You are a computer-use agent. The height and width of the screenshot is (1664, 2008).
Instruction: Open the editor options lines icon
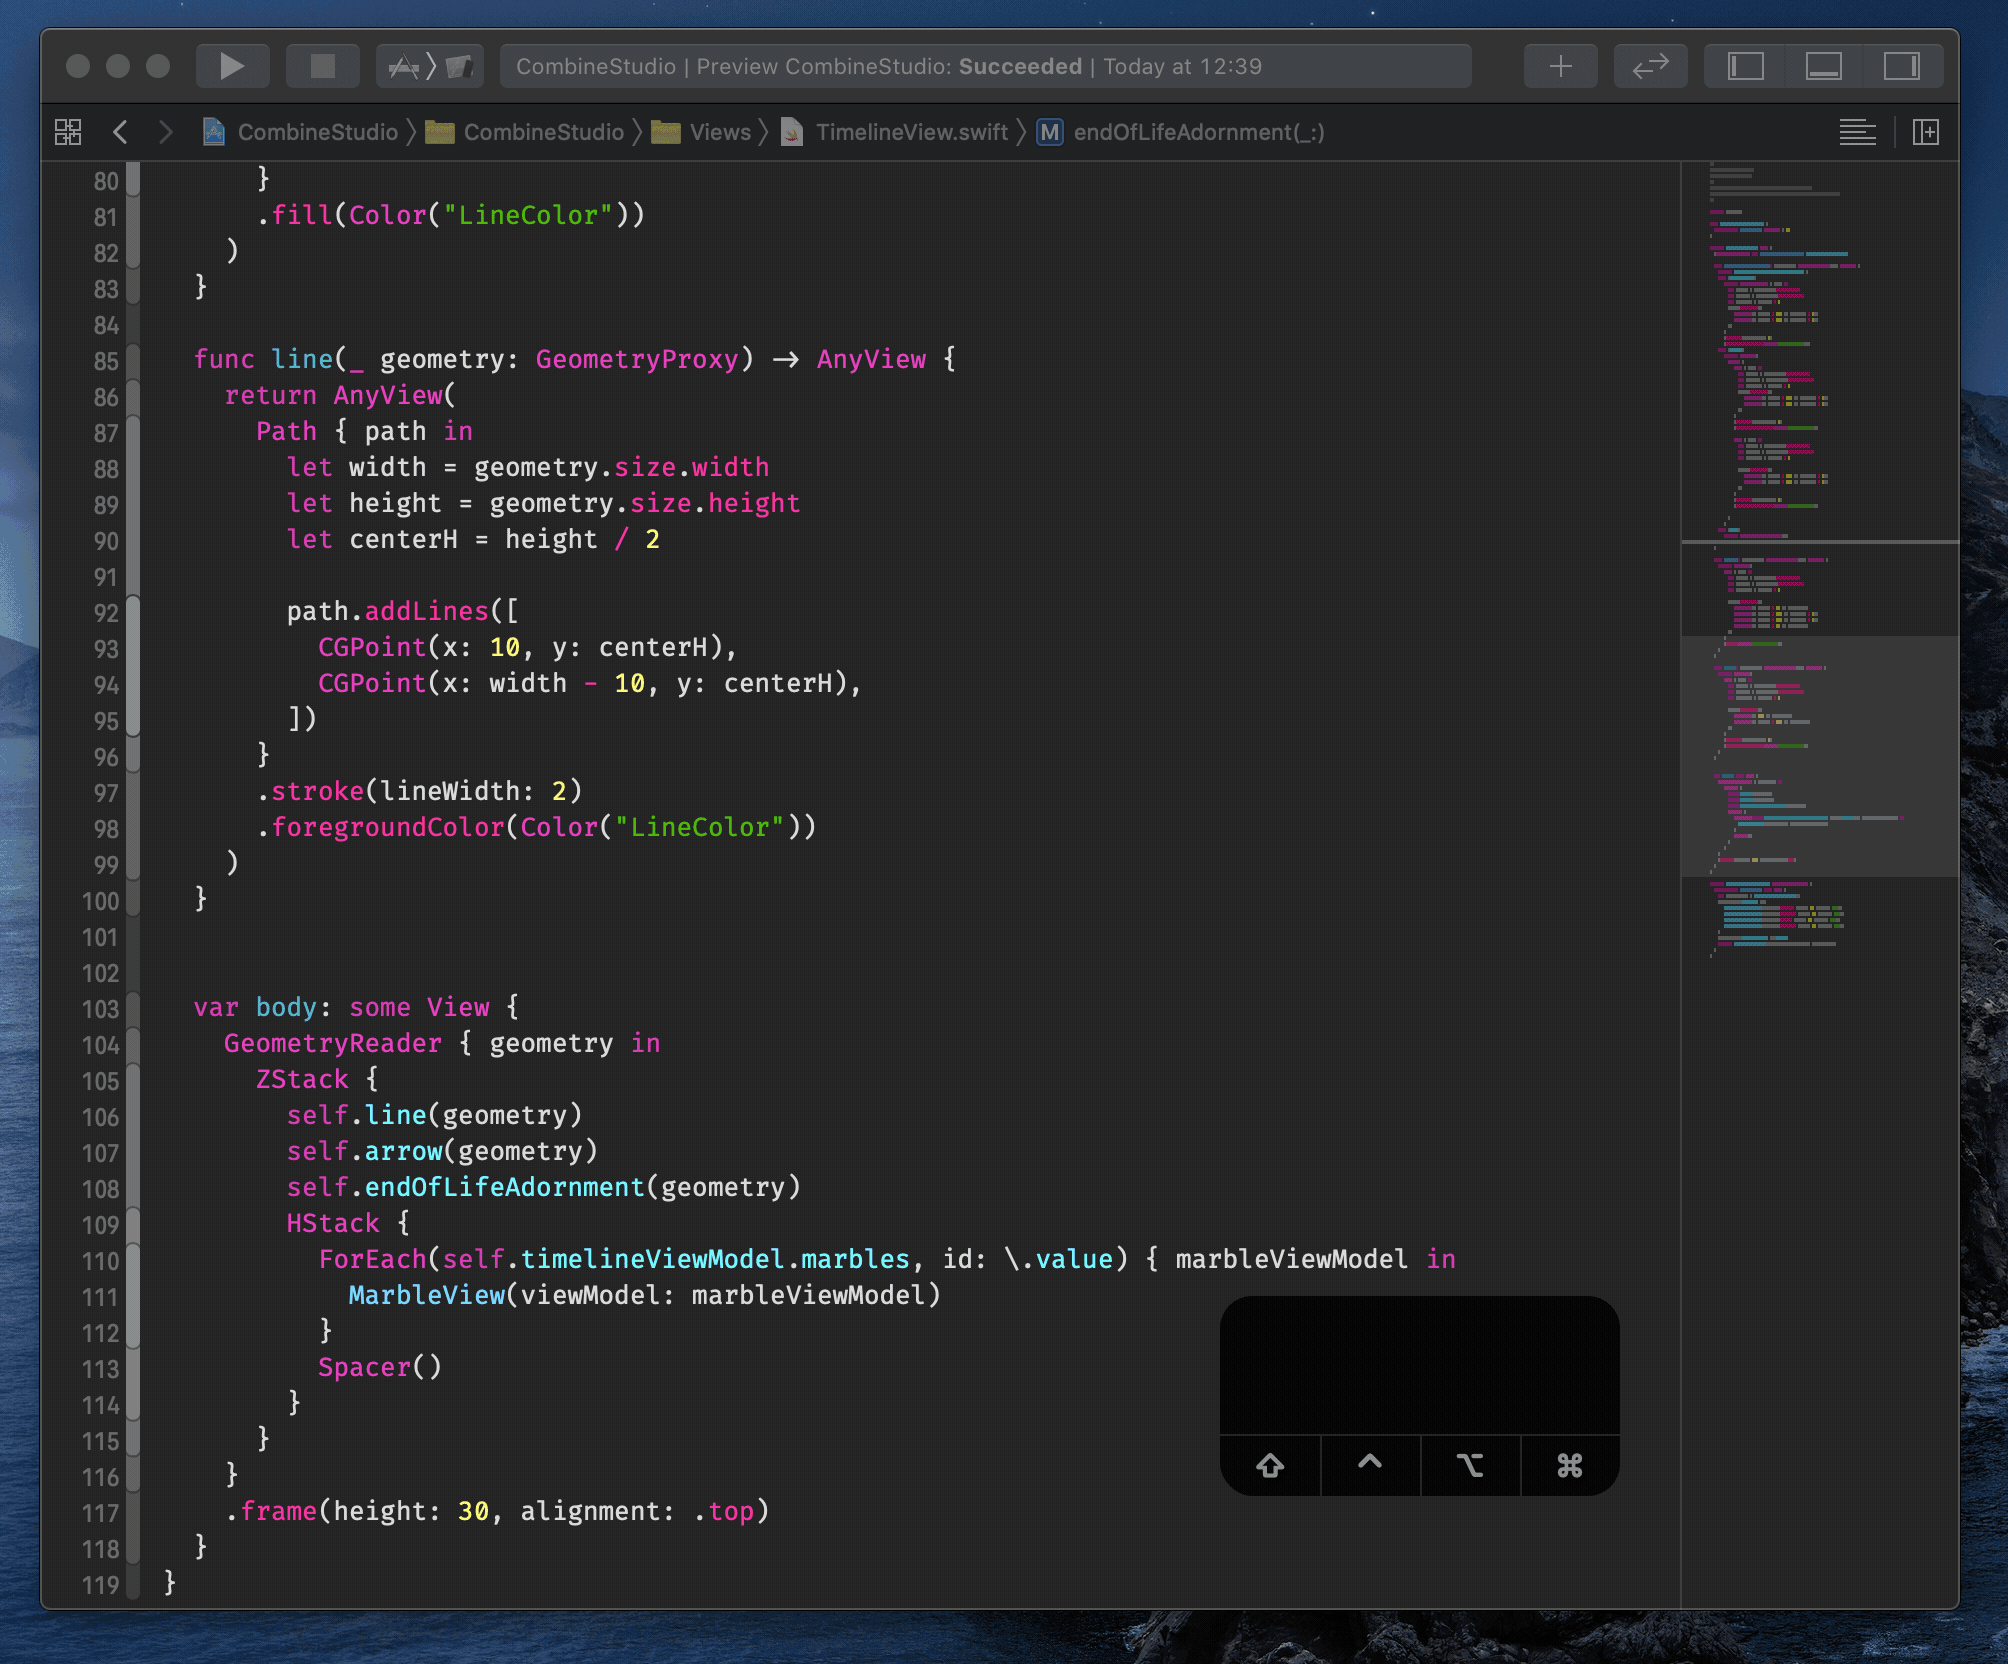(x=1857, y=132)
